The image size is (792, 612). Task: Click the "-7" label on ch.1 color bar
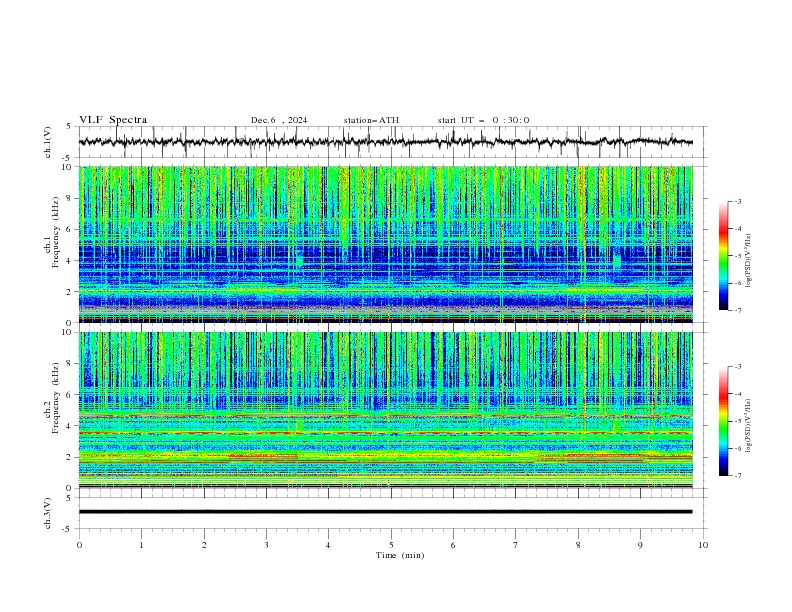737,310
